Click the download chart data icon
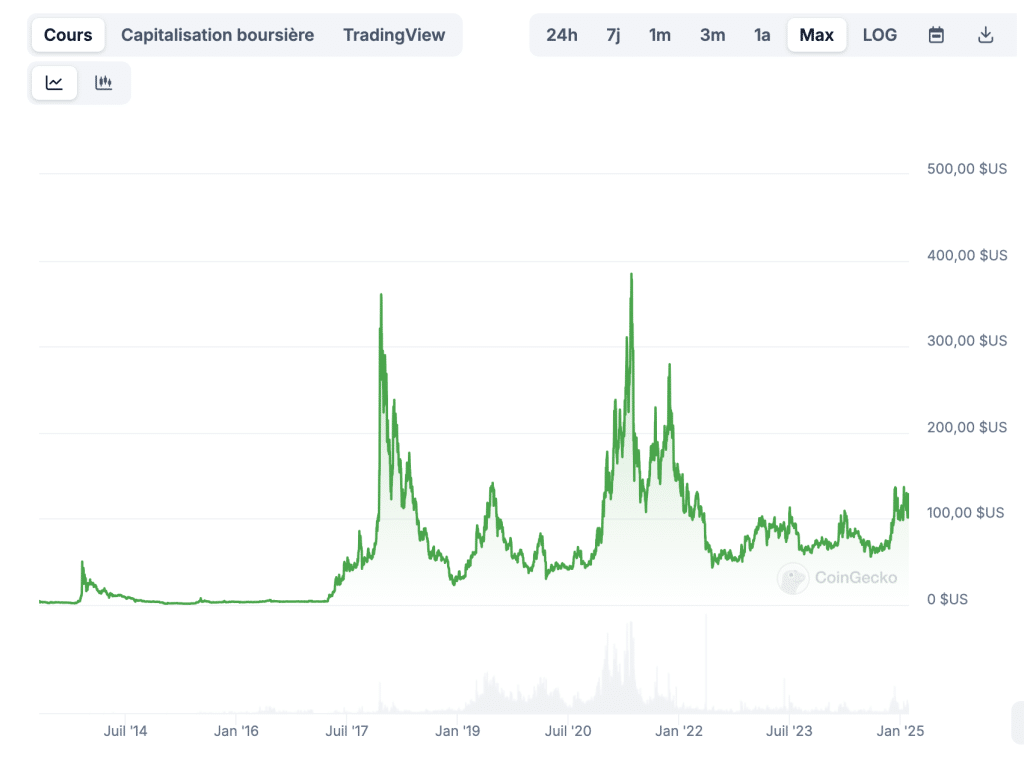This screenshot has width=1024, height=760. point(985,35)
